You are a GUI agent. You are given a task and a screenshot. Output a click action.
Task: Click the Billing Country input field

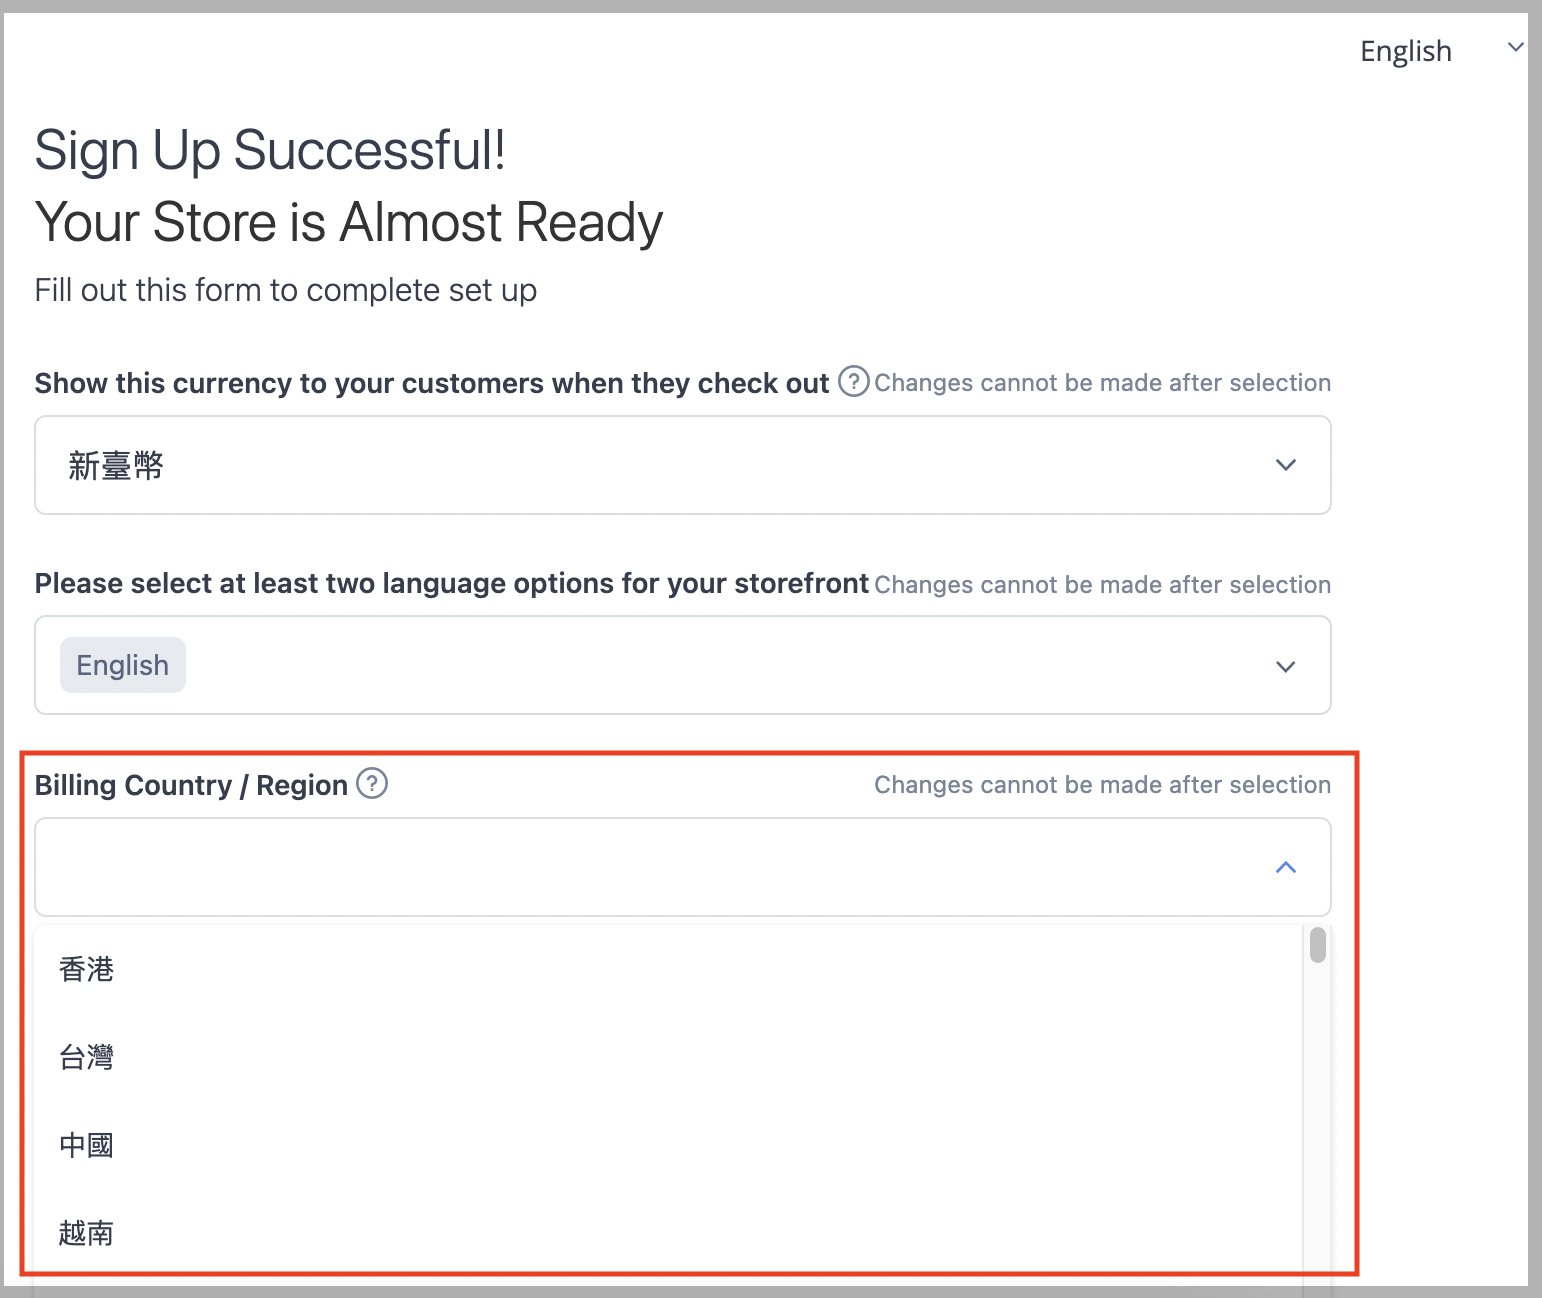pyautogui.click(x=683, y=867)
